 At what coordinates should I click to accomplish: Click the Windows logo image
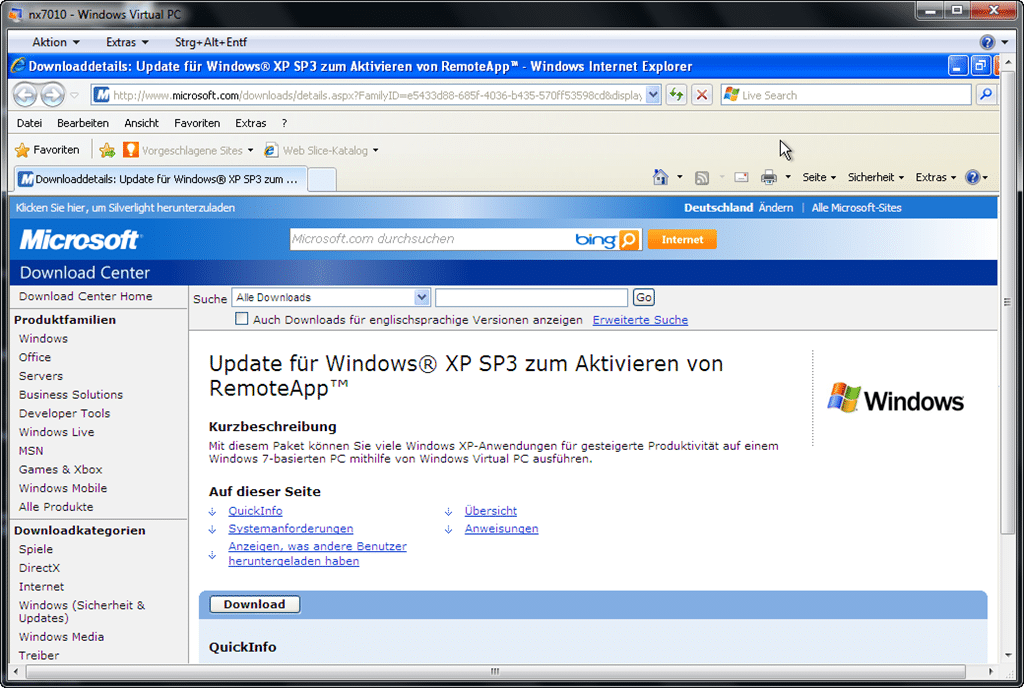click(895, 399)
